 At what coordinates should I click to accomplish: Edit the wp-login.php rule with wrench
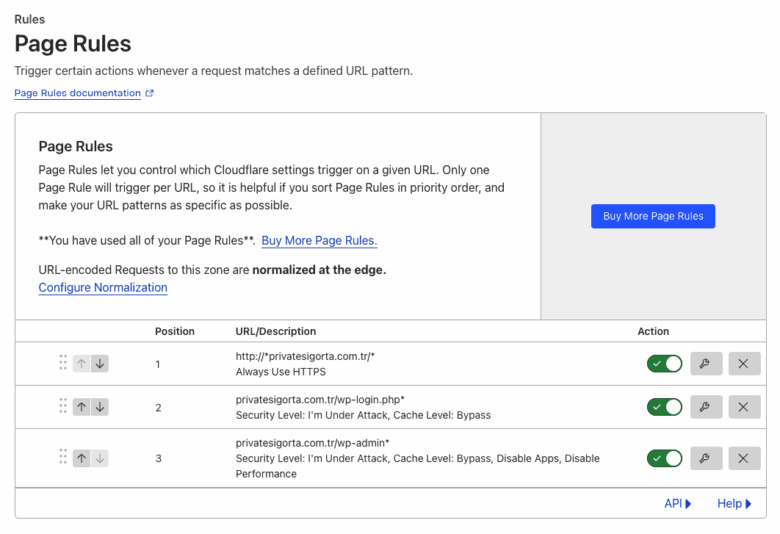coord(706,407)
